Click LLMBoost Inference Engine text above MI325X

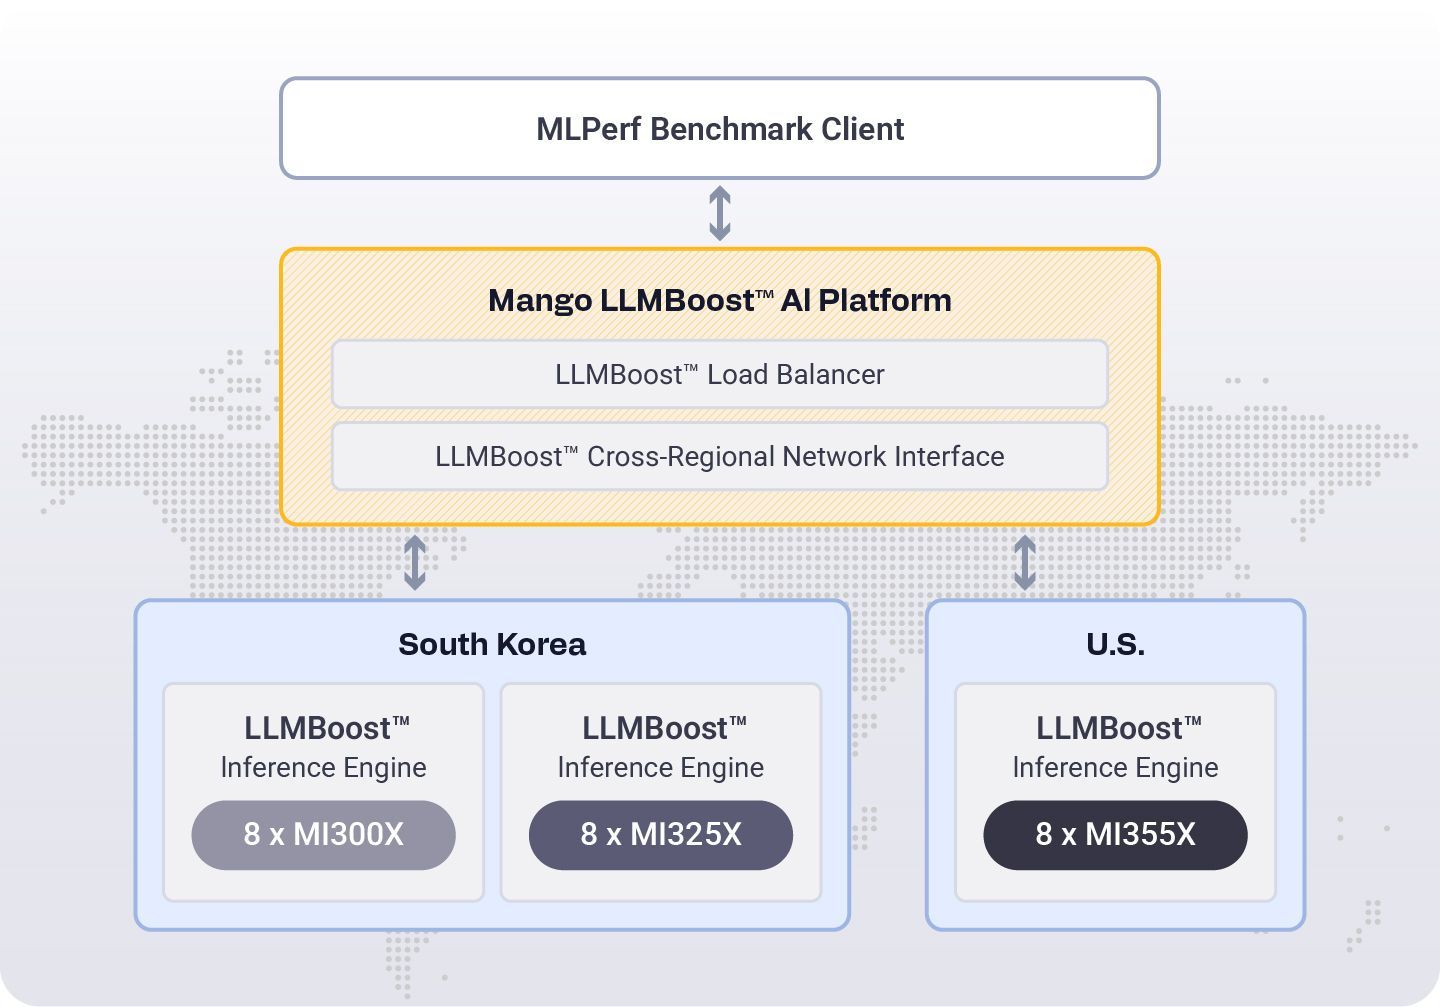click(661, 747)
